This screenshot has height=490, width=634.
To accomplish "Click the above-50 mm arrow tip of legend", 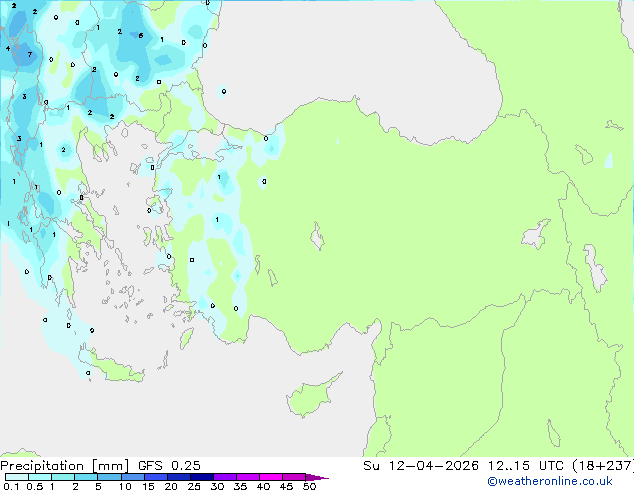I will (317, 477).
